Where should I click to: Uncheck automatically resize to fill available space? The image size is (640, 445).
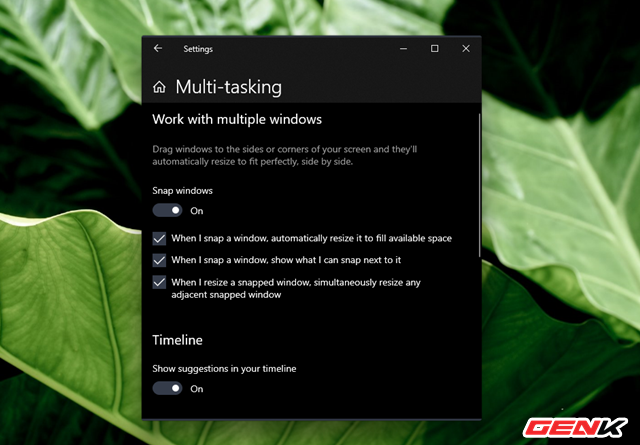[x=159, y=239]
